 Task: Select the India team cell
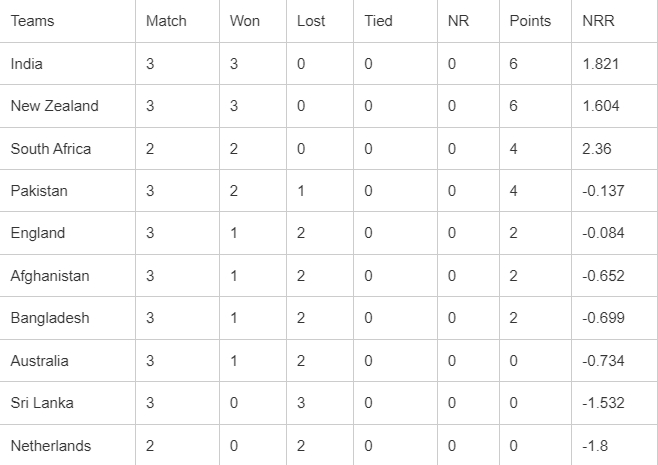click(27, 64)
